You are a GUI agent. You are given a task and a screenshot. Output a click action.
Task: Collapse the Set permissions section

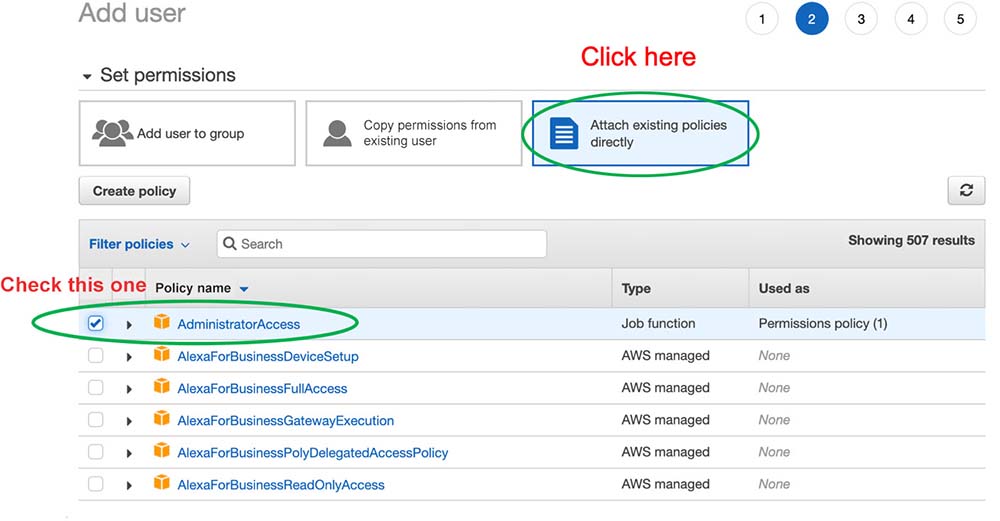coord(88,76)
